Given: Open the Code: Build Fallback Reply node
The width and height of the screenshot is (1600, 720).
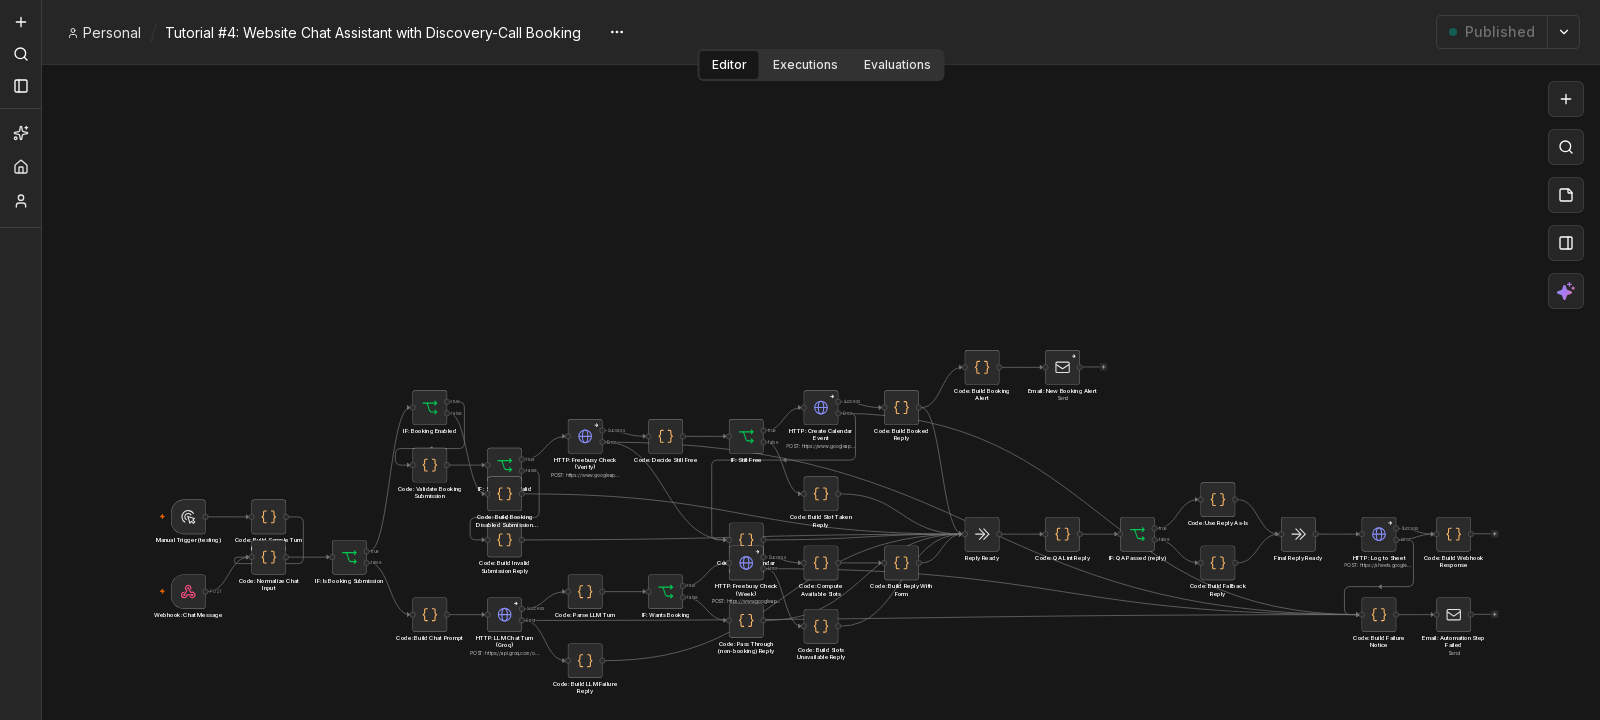Looking at the screenshot, I should click(x=1218, y=563).
